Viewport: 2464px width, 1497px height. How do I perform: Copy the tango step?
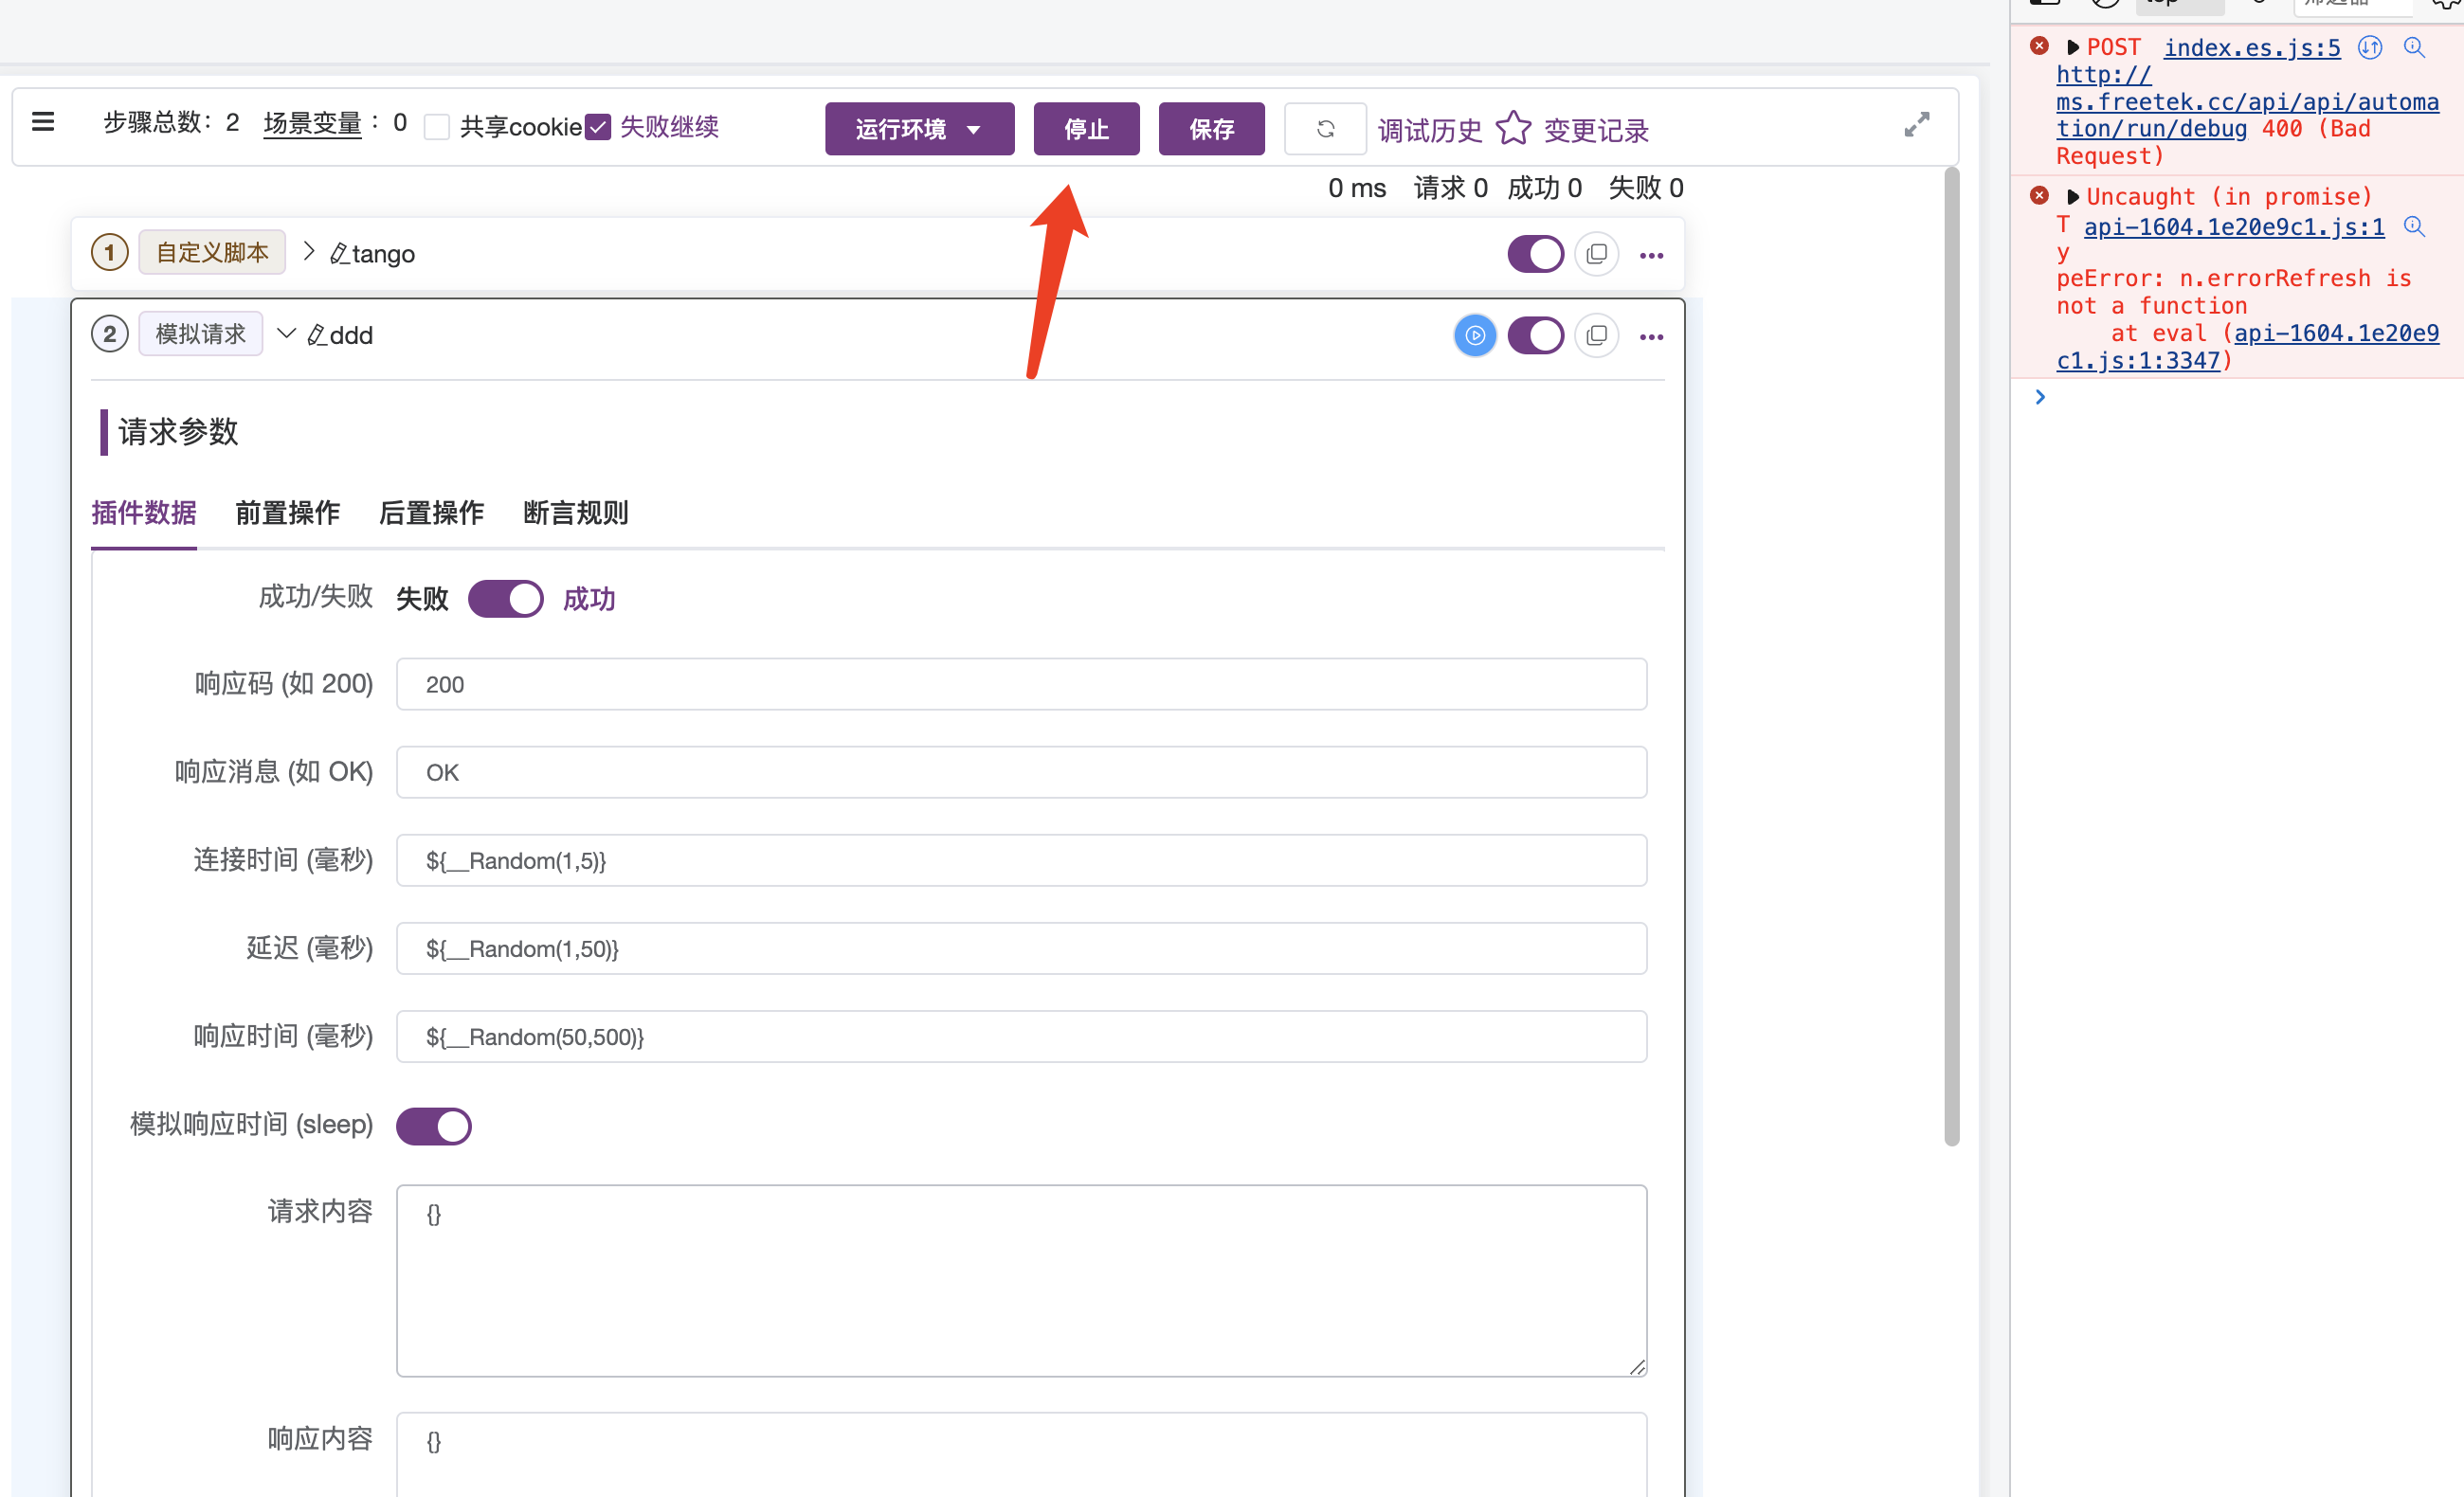point(1597,254)
